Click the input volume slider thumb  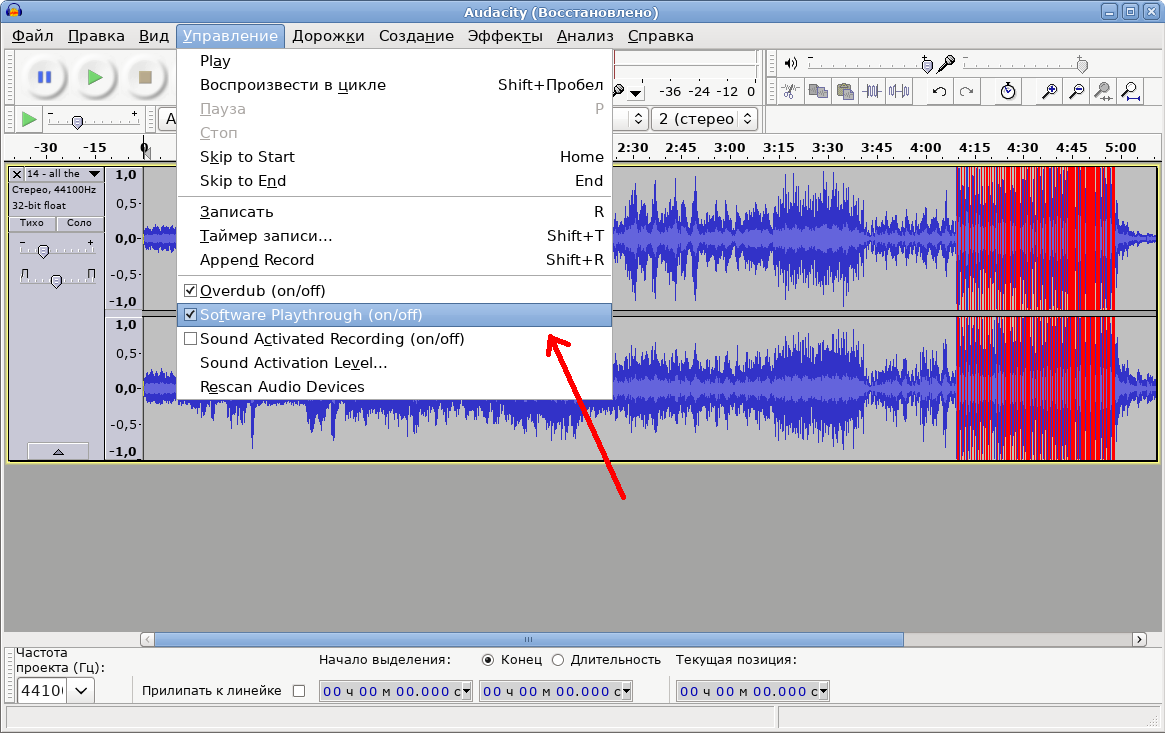[x=1082, y=65]
